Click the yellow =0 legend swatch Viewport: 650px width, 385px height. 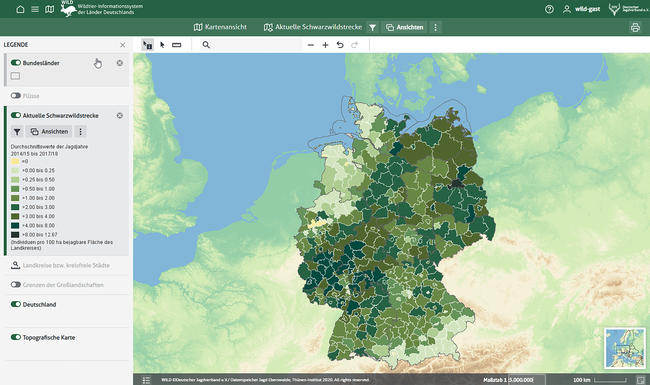click(x=15, y=161)
